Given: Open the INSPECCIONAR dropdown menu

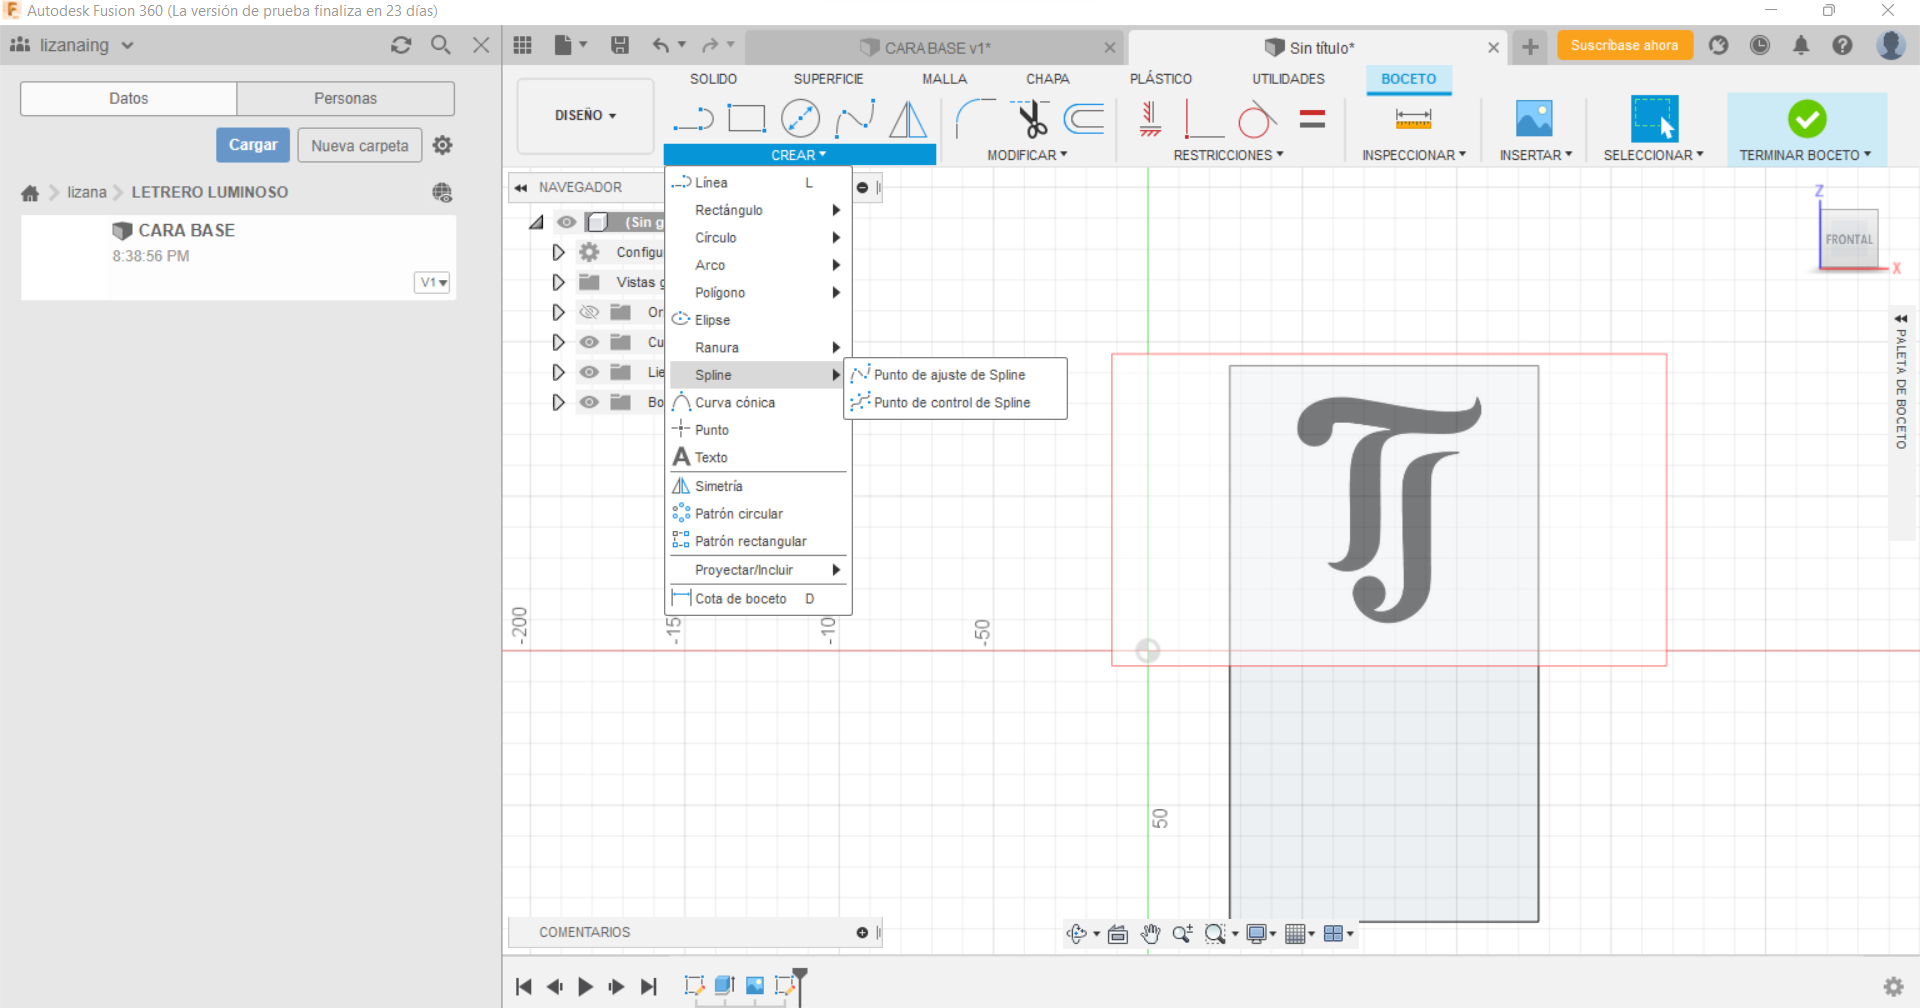Looking at the screenshot, I should pyautogui.click(x=1414, y=155).
